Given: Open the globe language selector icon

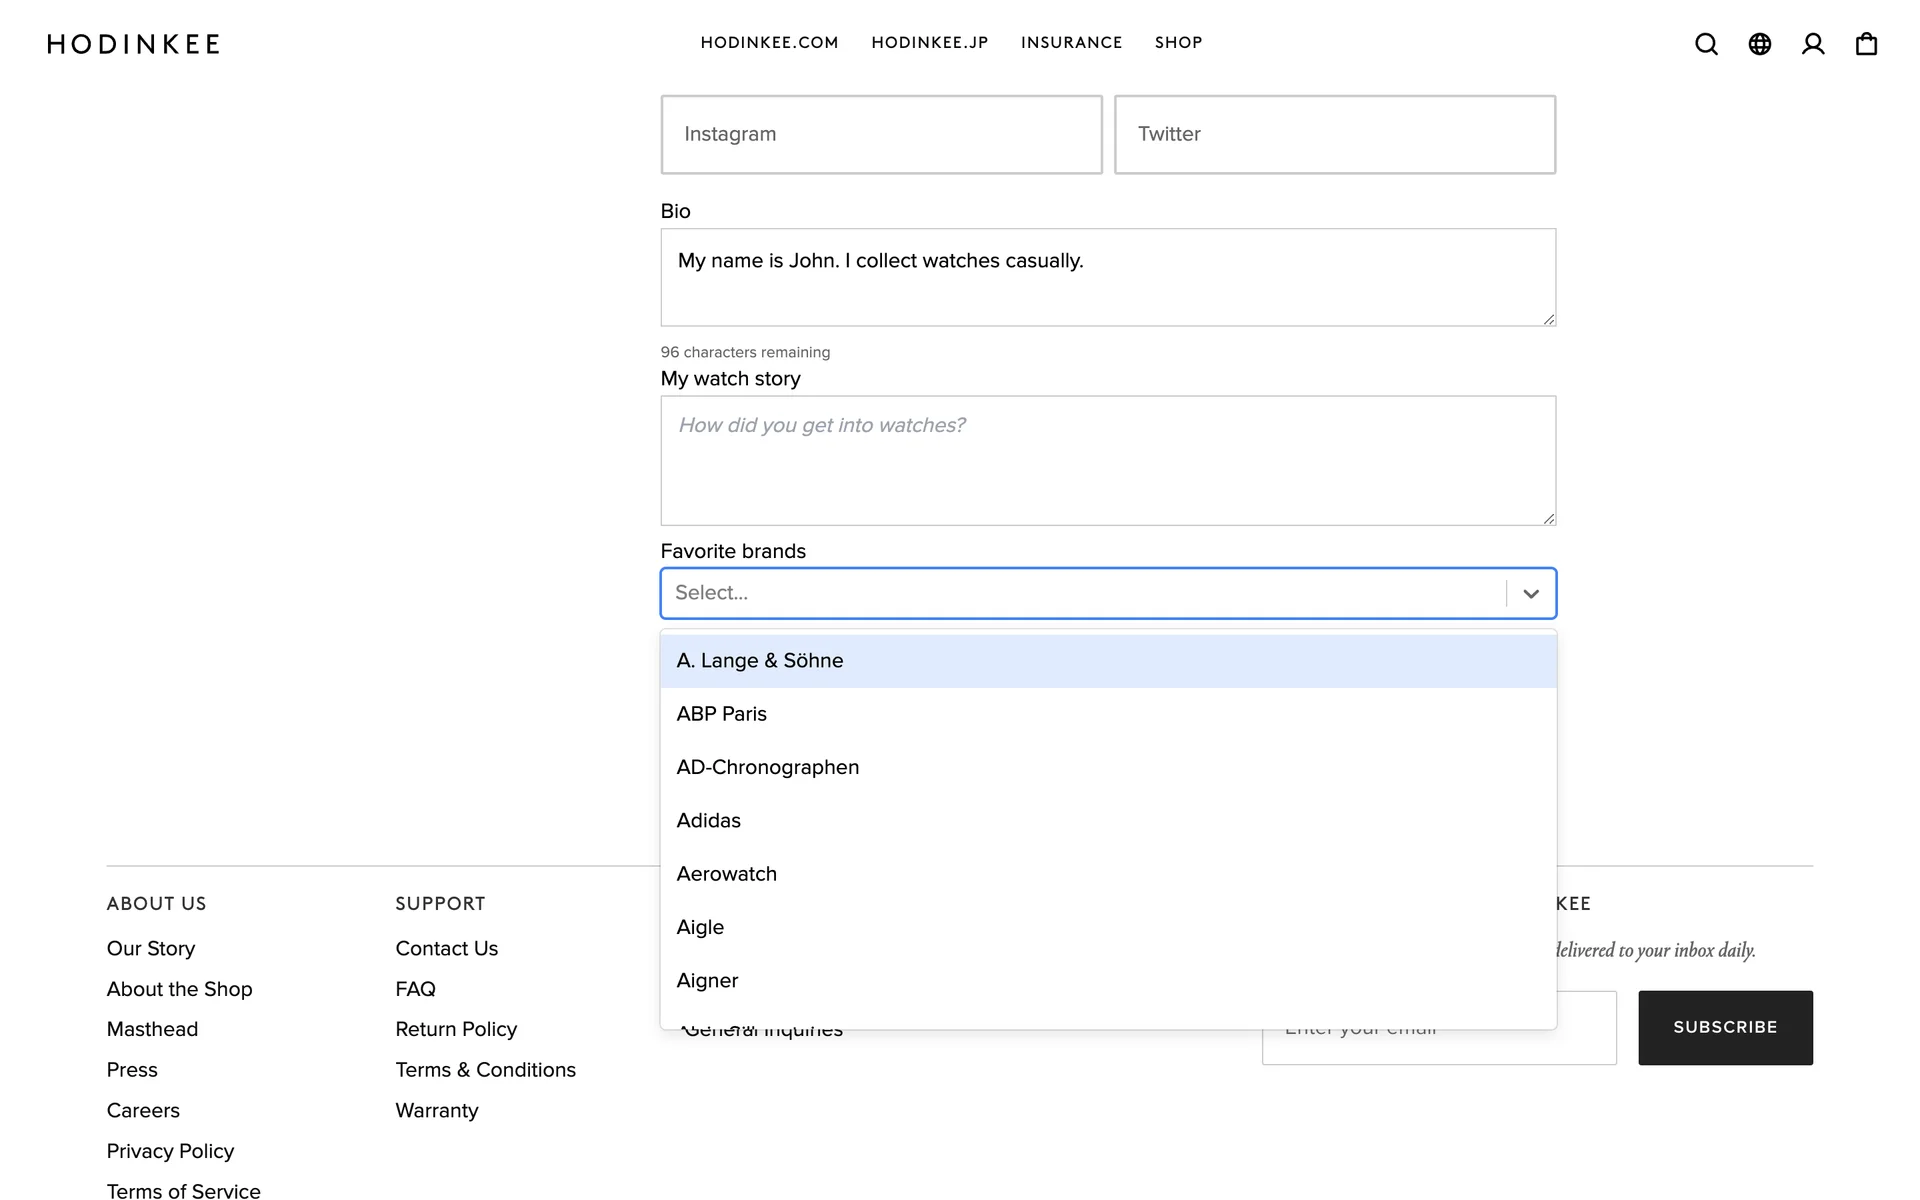Looking at the screenshot, I should (1759, 44).
